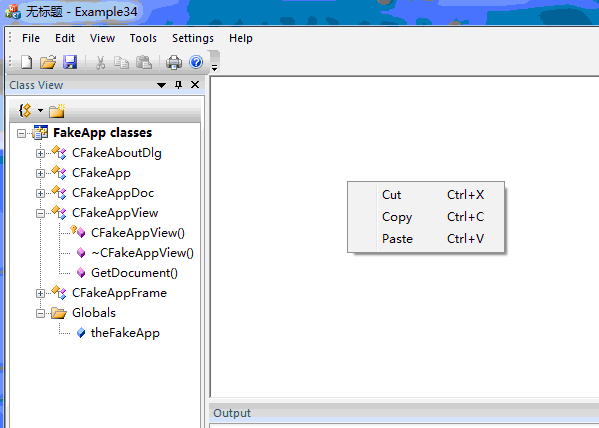Image resolution: width=599 pixels, height=428 pixels.
Task: Select the CFakeAppDoc class label
Action: [x=113, y=193]
